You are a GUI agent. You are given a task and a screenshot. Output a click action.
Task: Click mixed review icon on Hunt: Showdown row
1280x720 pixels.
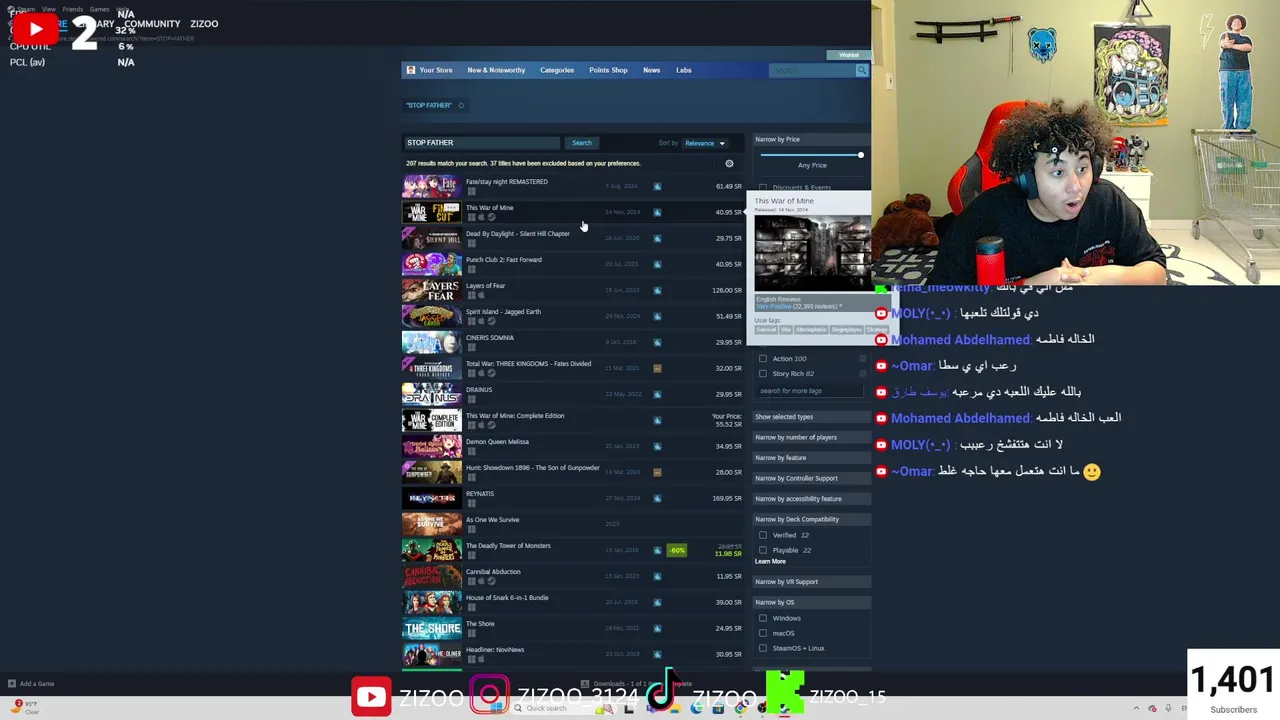(657, 472)
